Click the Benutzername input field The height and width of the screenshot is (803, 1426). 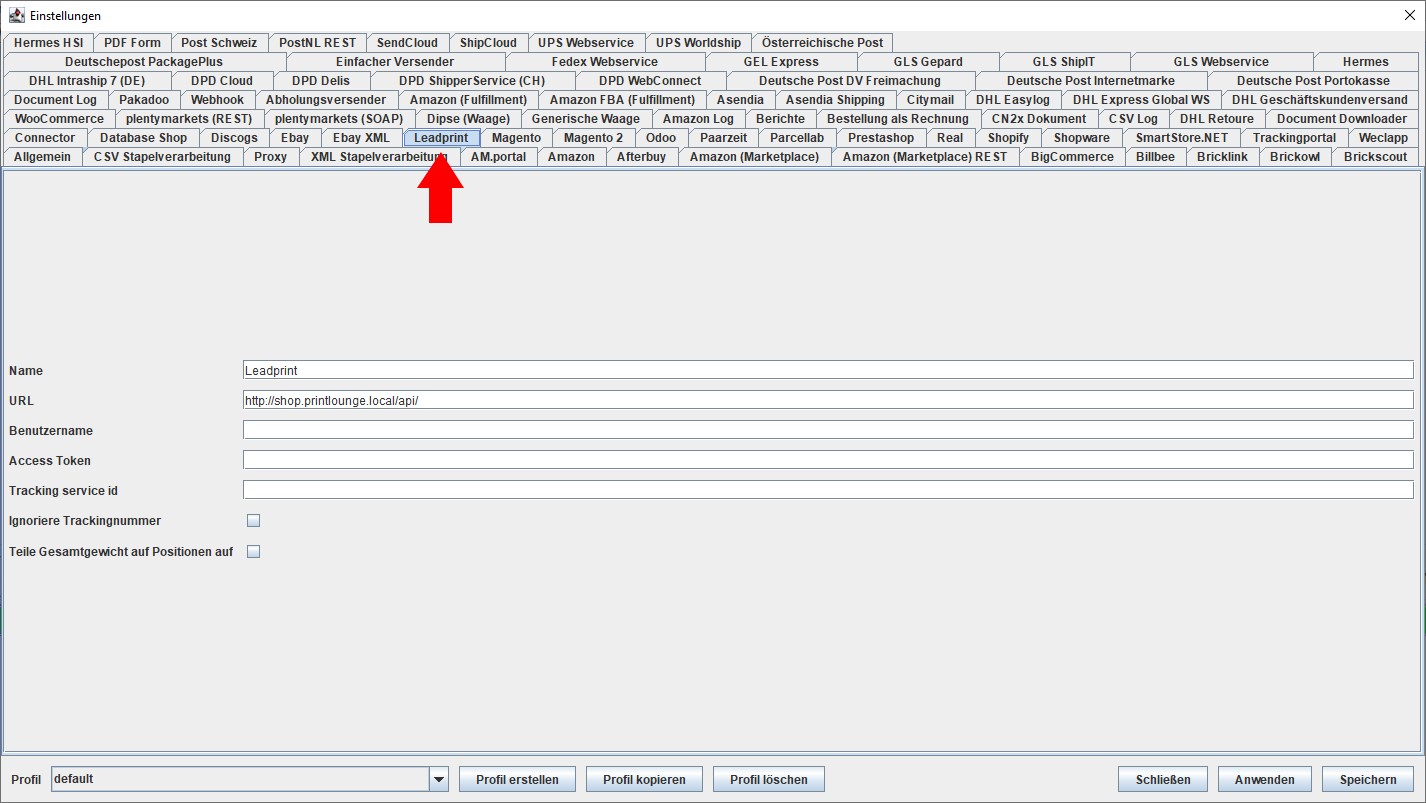[828, 430]
